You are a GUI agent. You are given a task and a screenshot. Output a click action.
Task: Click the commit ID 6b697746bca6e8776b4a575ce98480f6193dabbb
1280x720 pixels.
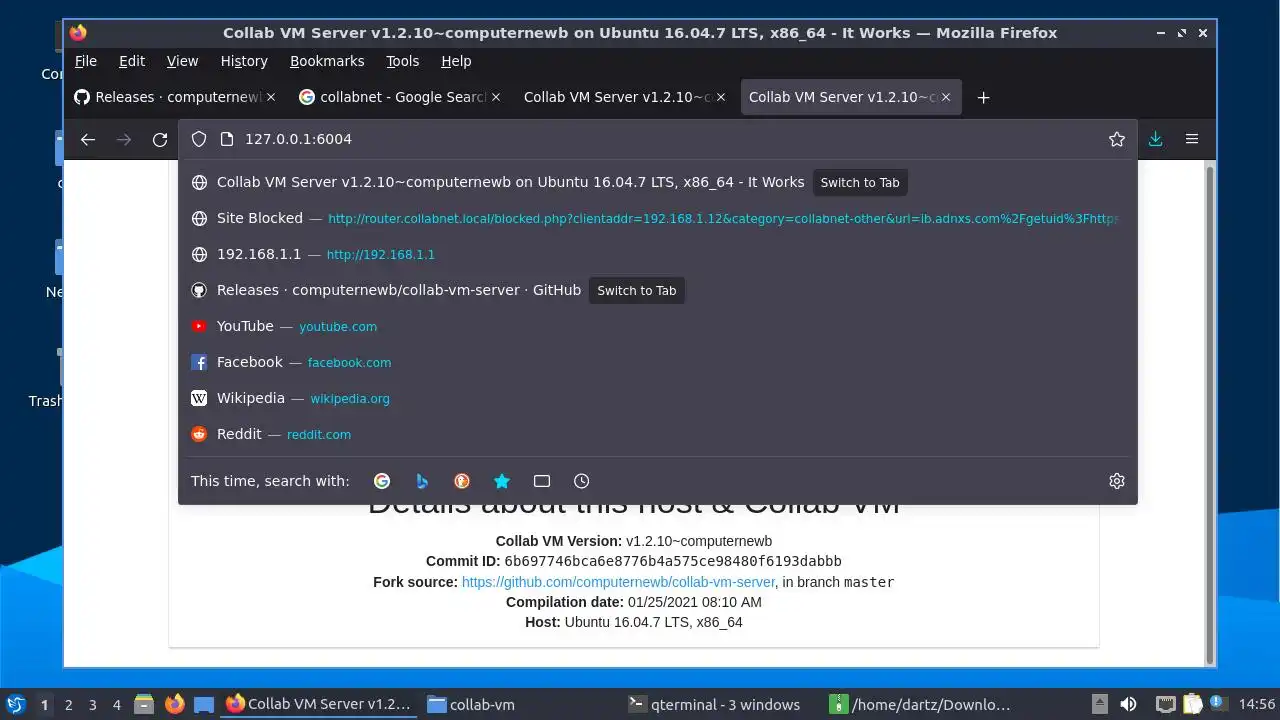pyautogui.click(x=673, y=562)
